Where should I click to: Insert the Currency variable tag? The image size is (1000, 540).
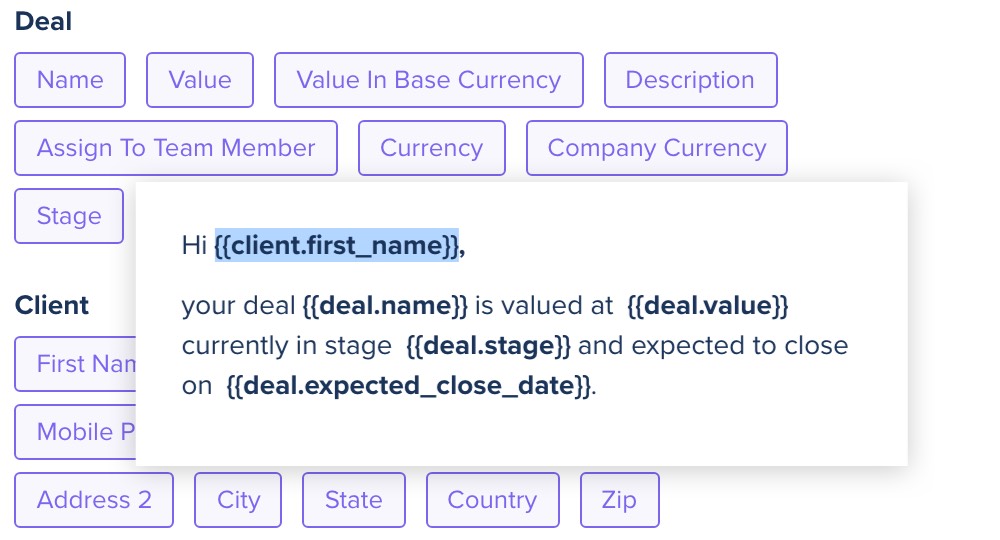click(432, 148)
